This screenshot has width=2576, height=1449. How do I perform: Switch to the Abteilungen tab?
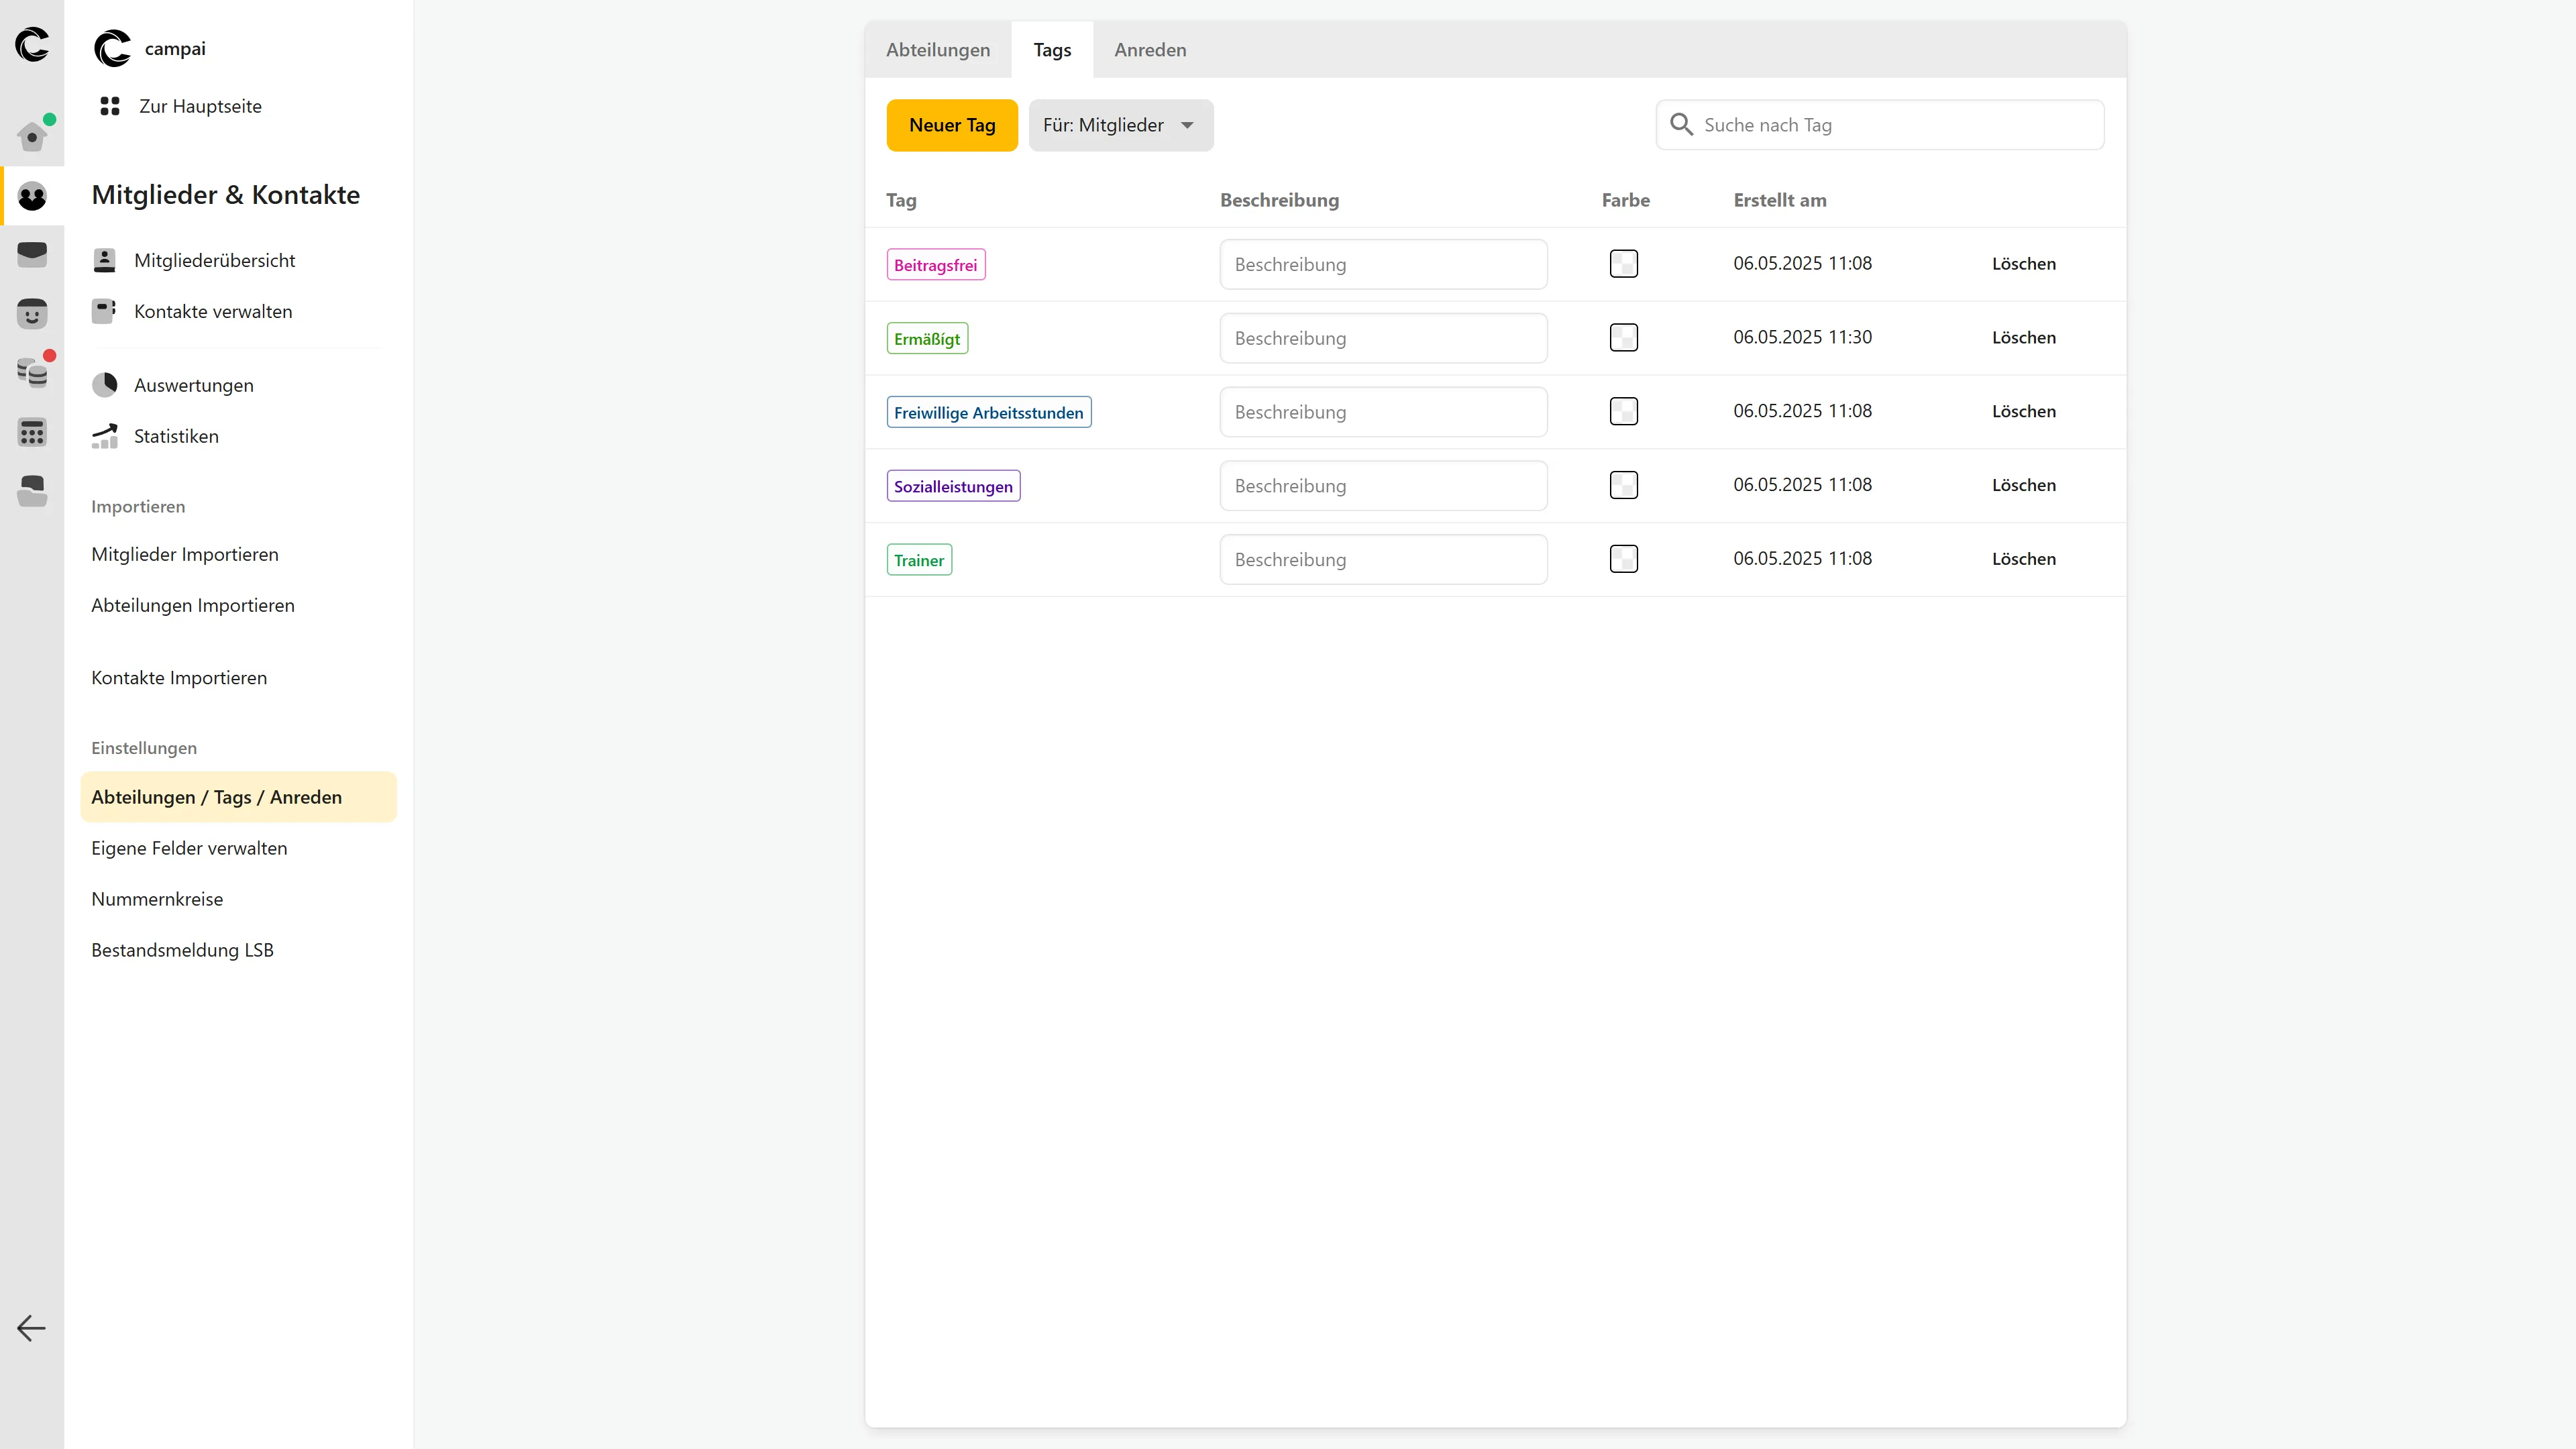[x=938, y=50]
